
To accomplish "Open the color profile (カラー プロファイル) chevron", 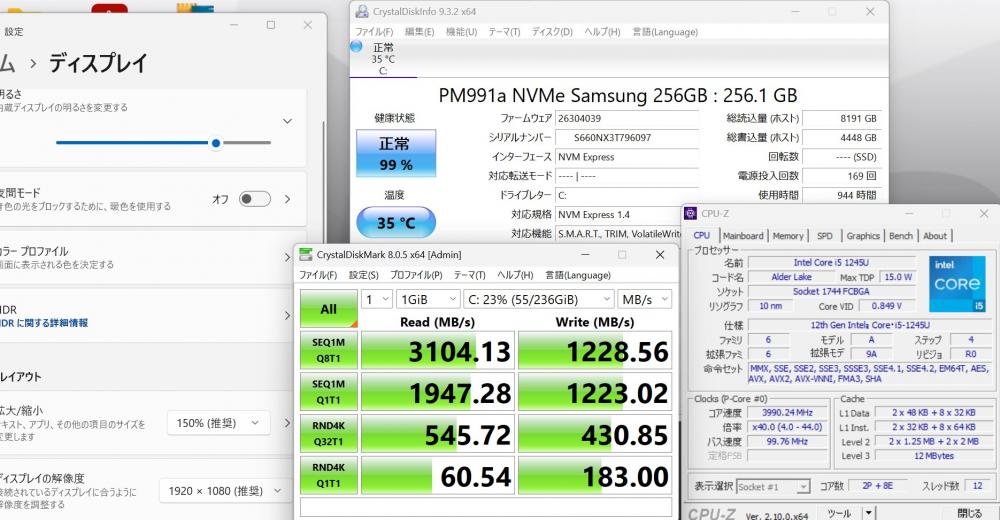I will tap(288, 257).
